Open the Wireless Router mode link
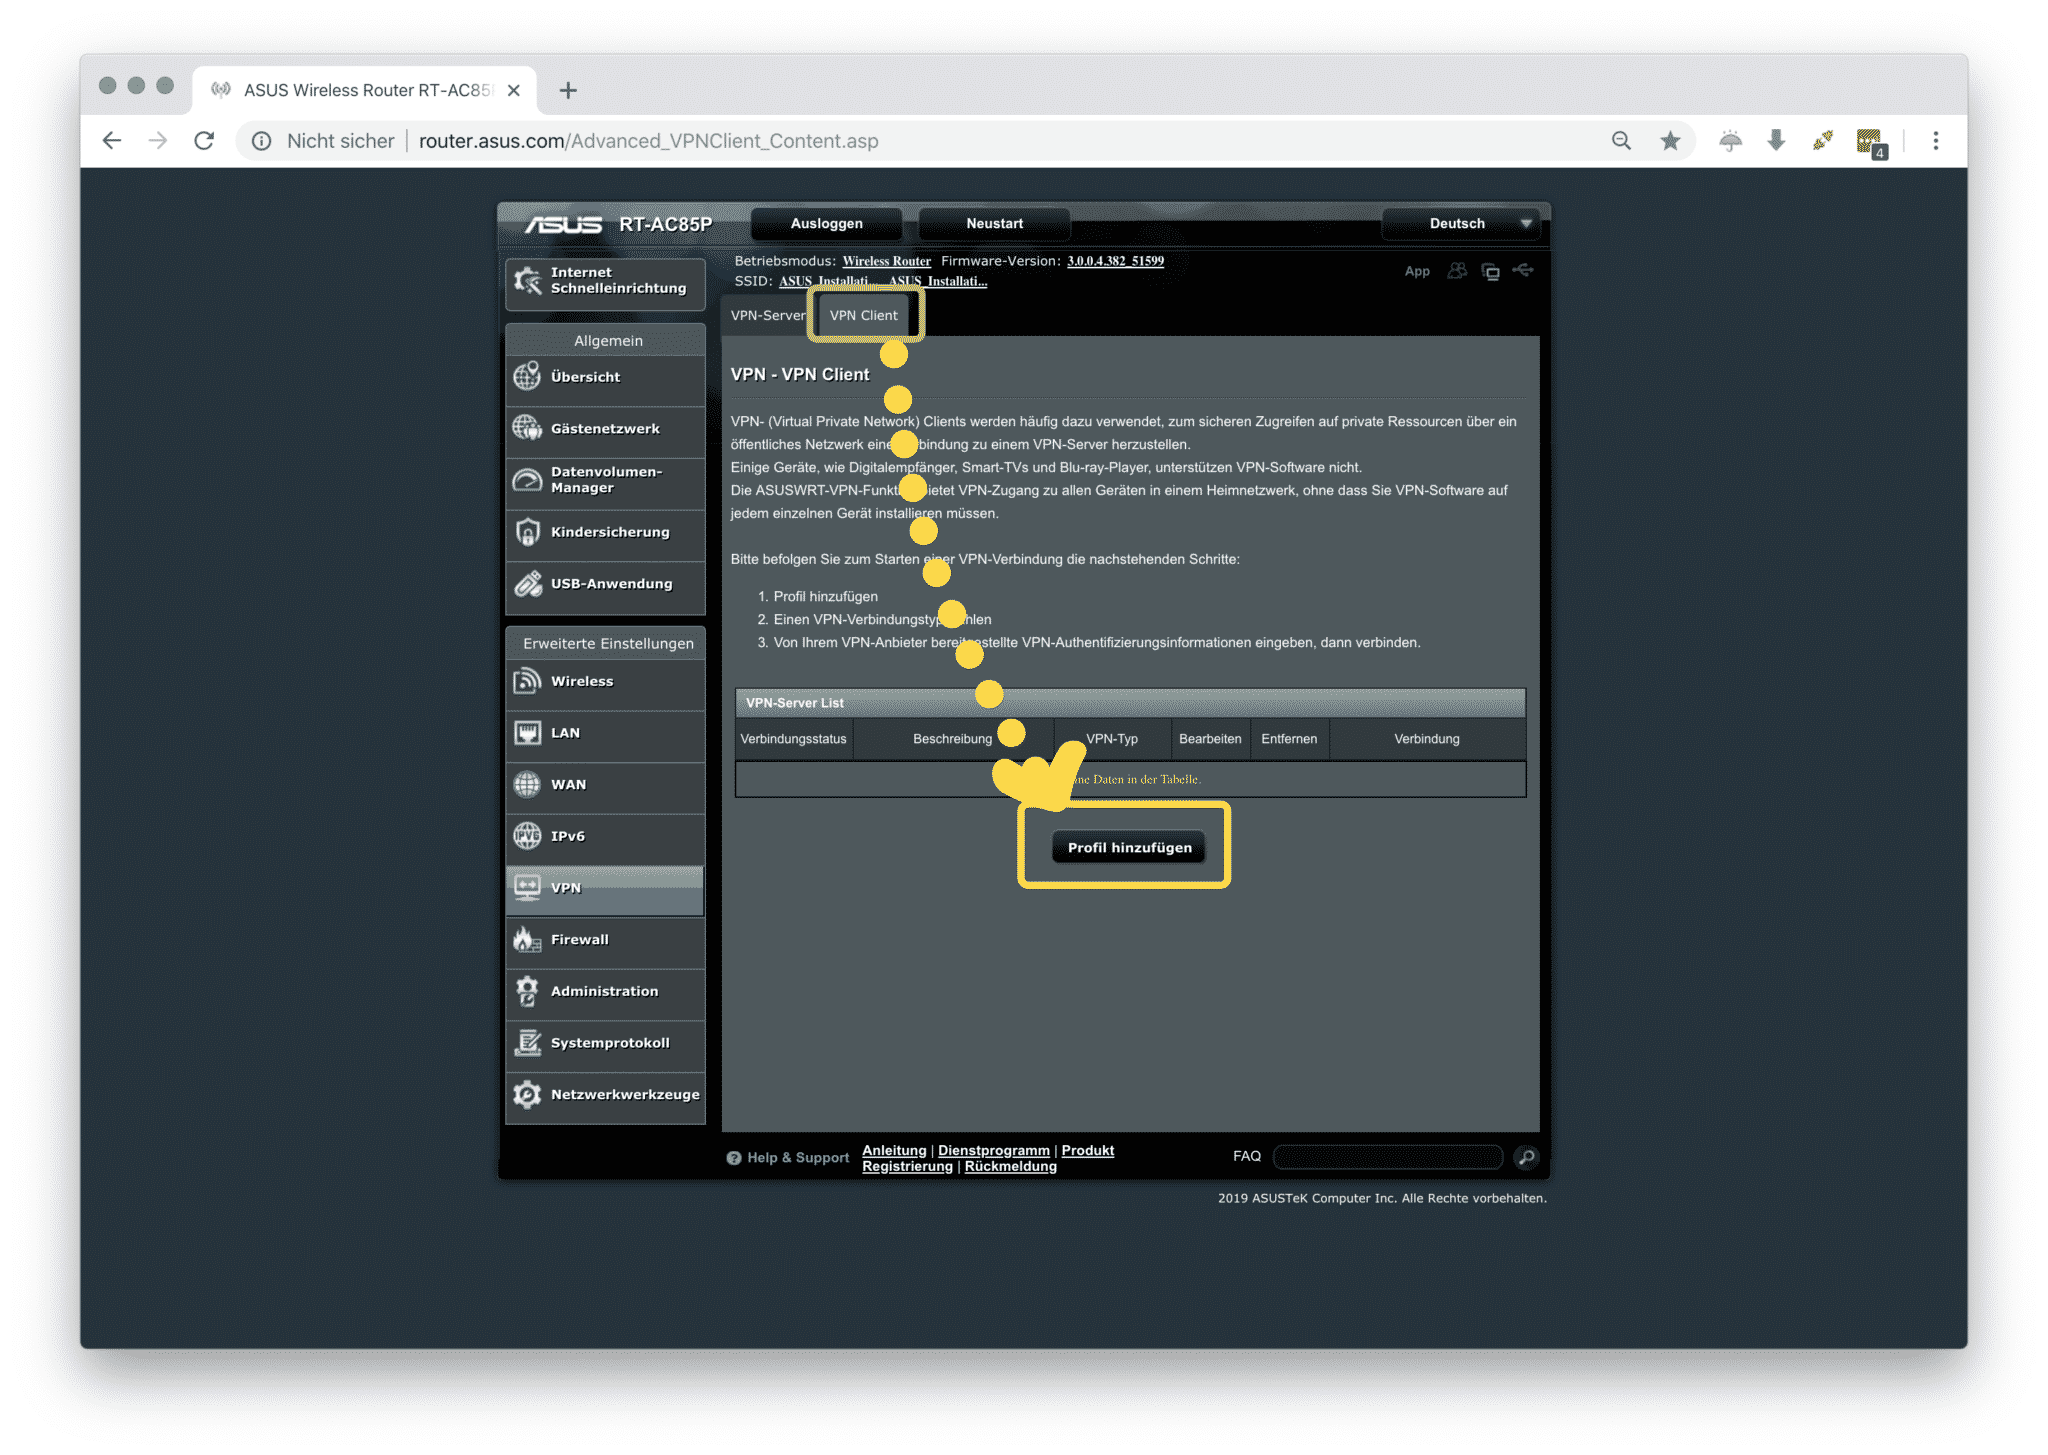2048x1455 pixels. click(886, 261)
